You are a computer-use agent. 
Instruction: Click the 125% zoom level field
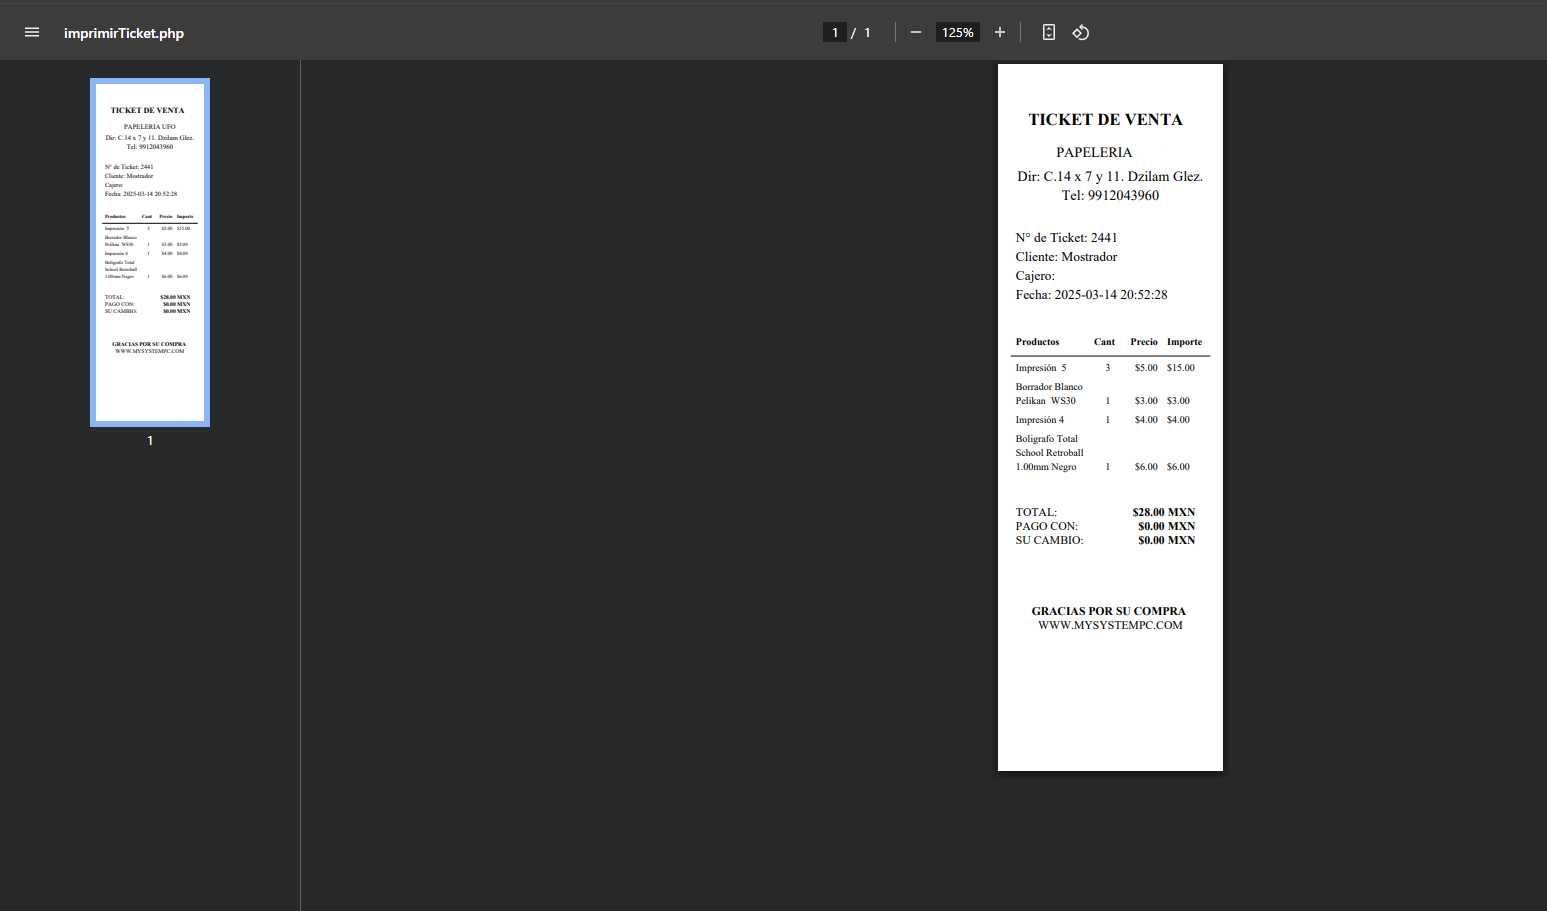pyautogui.click(x=957, y=32)
